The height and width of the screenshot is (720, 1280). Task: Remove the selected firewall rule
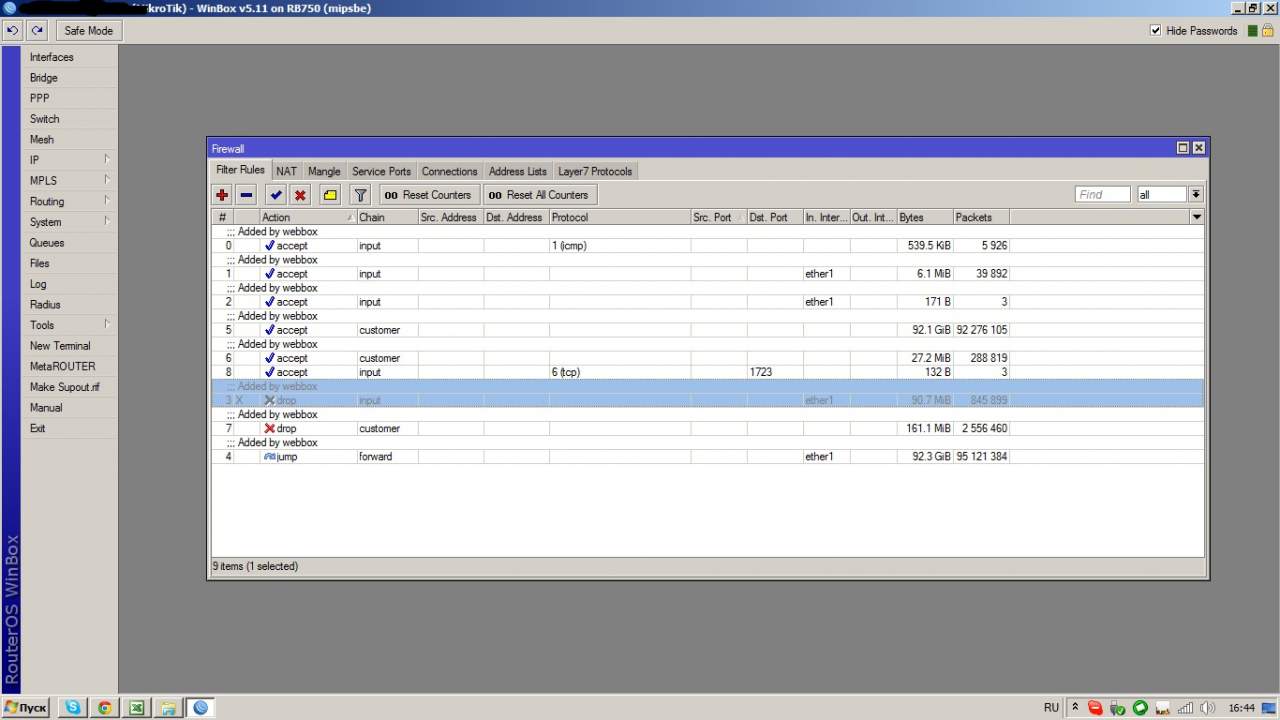click(x=246, y=195)
